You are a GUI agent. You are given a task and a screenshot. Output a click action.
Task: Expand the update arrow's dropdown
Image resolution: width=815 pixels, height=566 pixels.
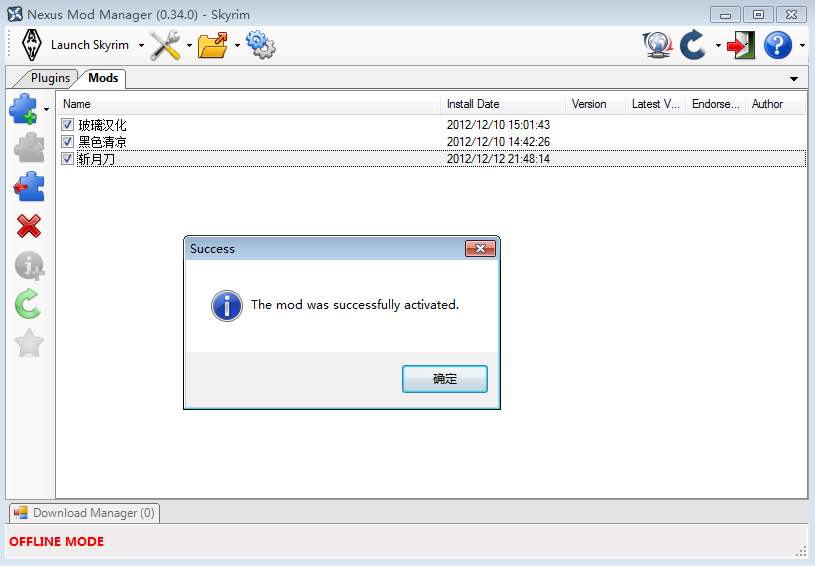click(x=718, y=46)
